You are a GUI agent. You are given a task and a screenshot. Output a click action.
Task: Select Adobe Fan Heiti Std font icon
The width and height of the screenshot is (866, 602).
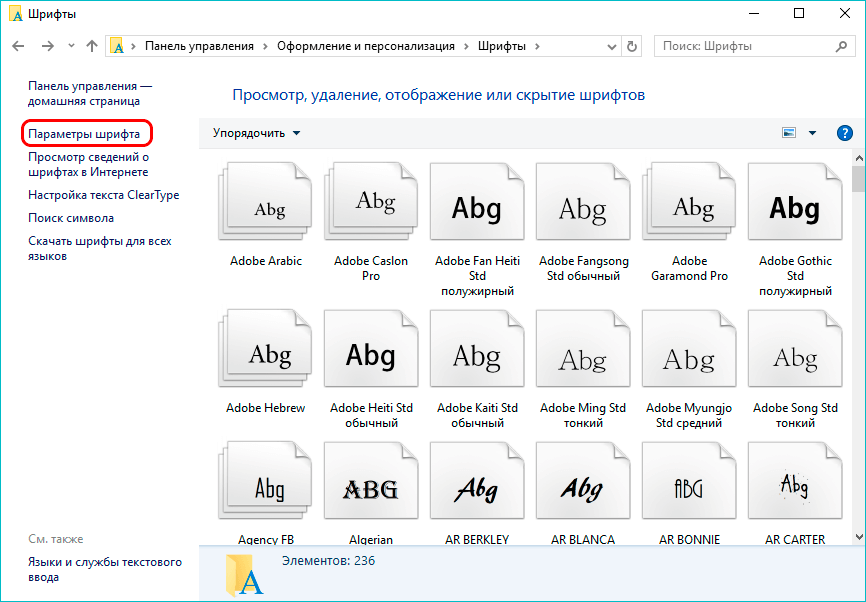coord(477,202)
